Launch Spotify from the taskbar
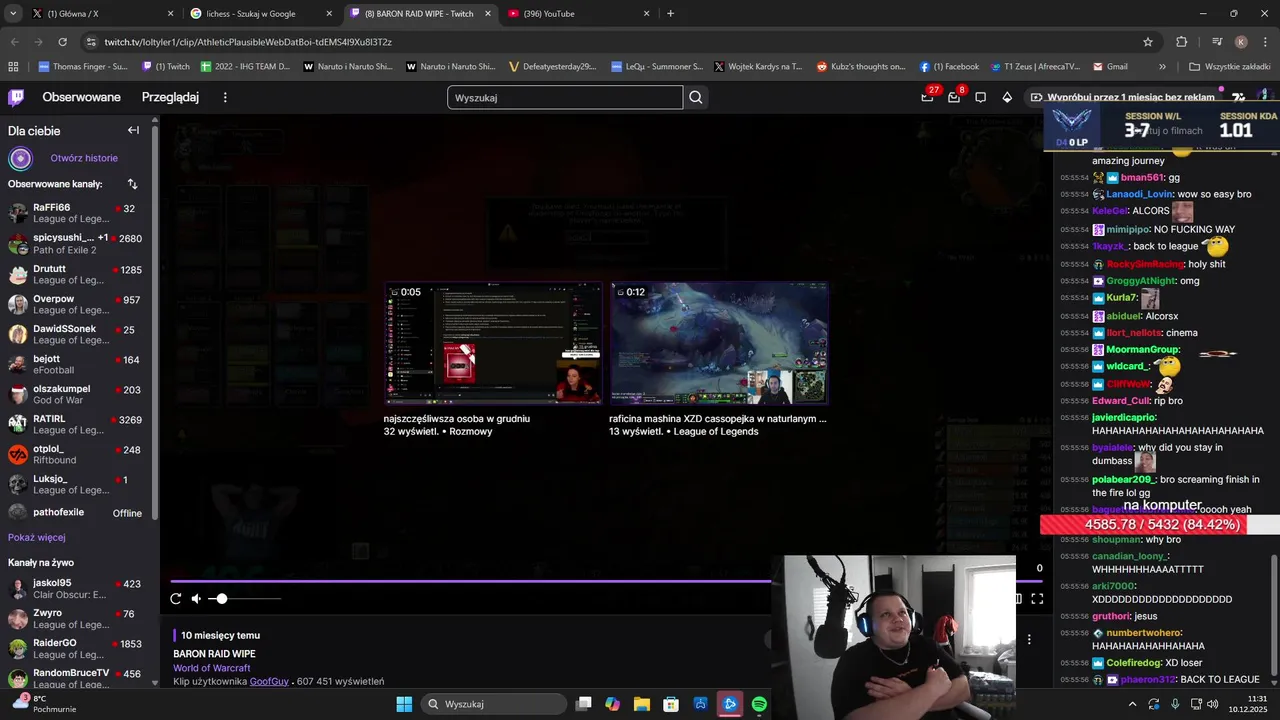This screenshot has width=1280, height=720. point(759,704)
